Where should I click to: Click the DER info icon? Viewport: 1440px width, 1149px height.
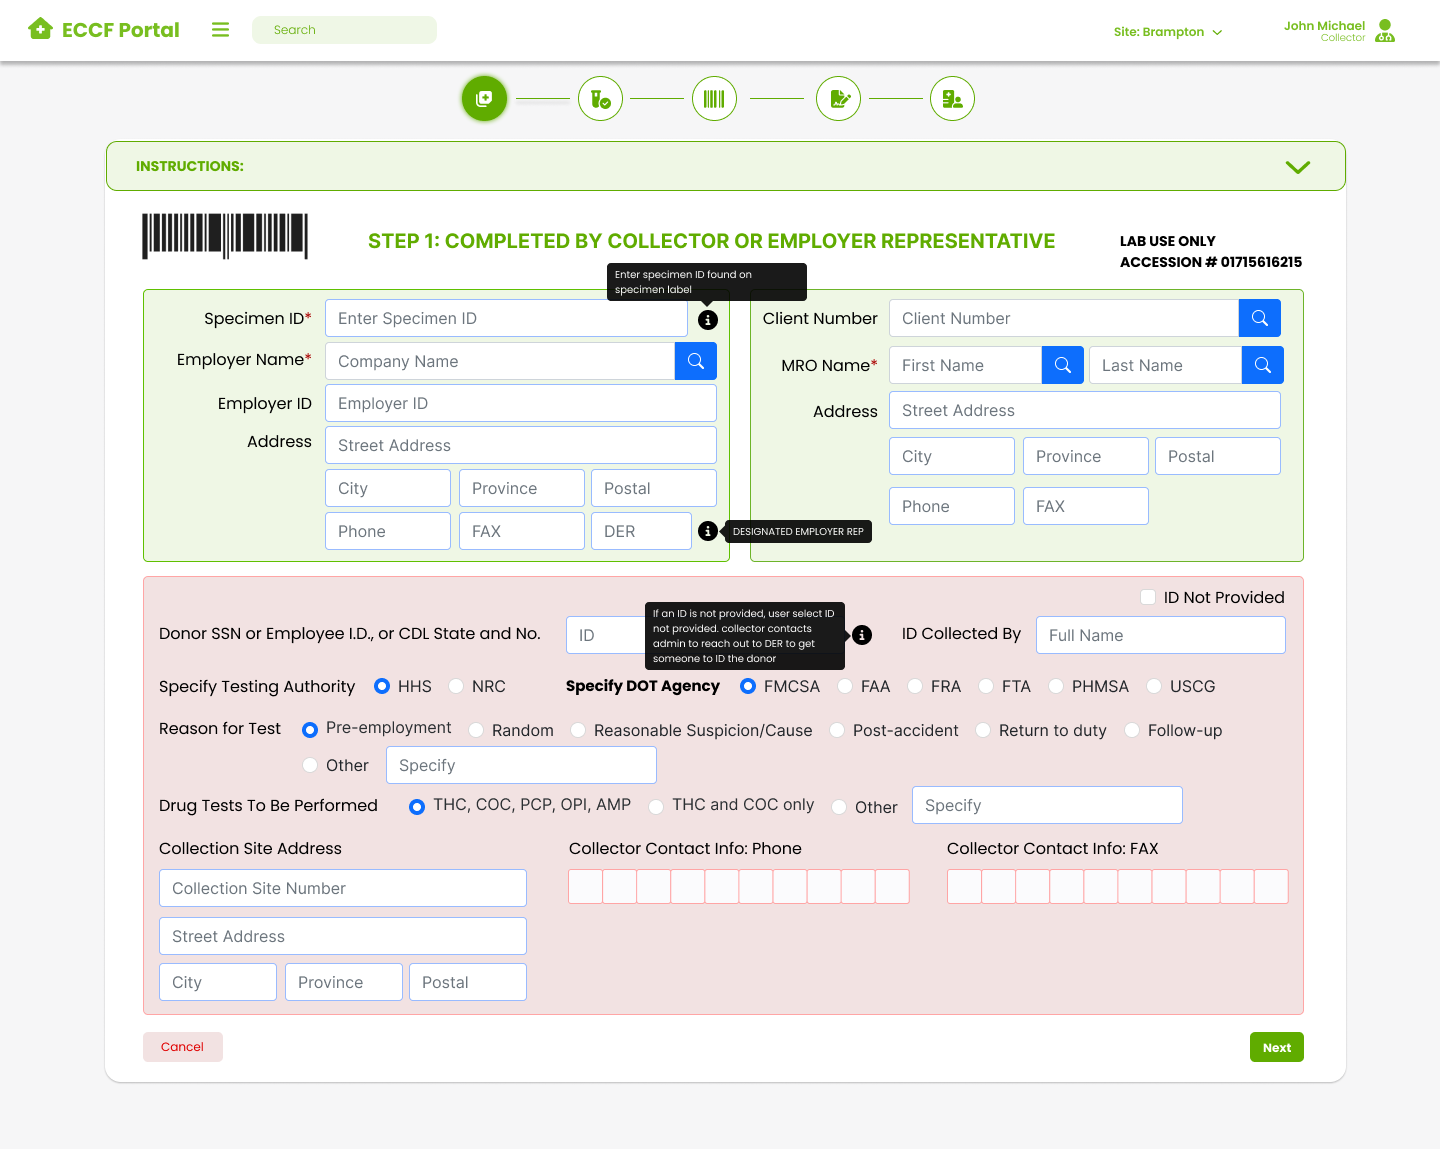(708, 531)
